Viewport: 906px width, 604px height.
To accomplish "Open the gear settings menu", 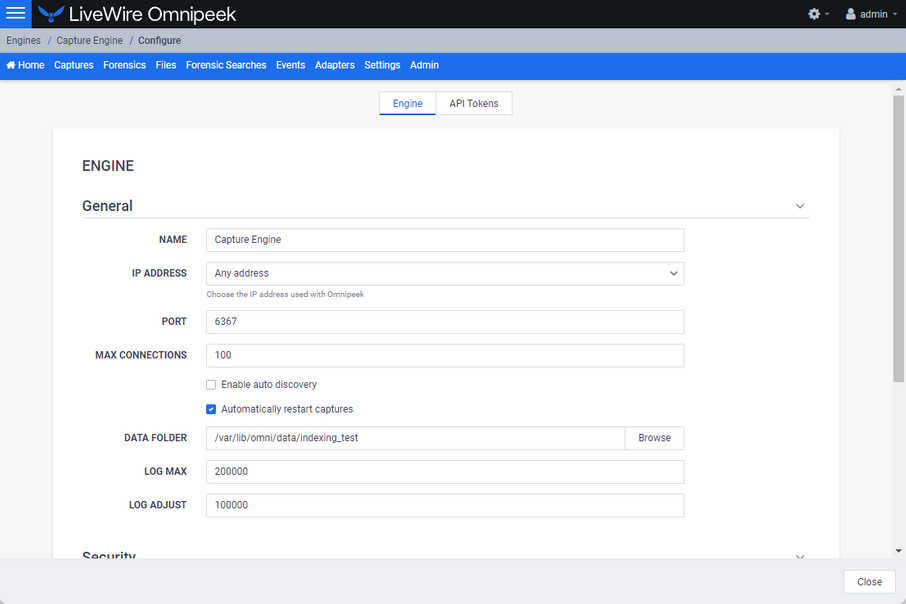I will pyautogui.click(x=818, y=14).
